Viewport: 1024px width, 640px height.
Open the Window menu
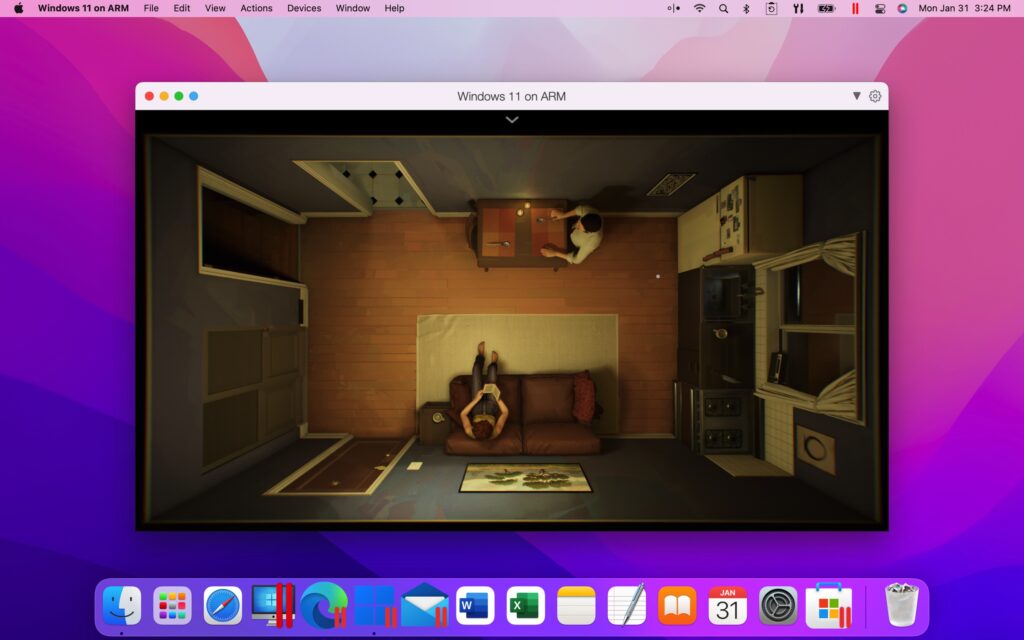click(353, 8)
